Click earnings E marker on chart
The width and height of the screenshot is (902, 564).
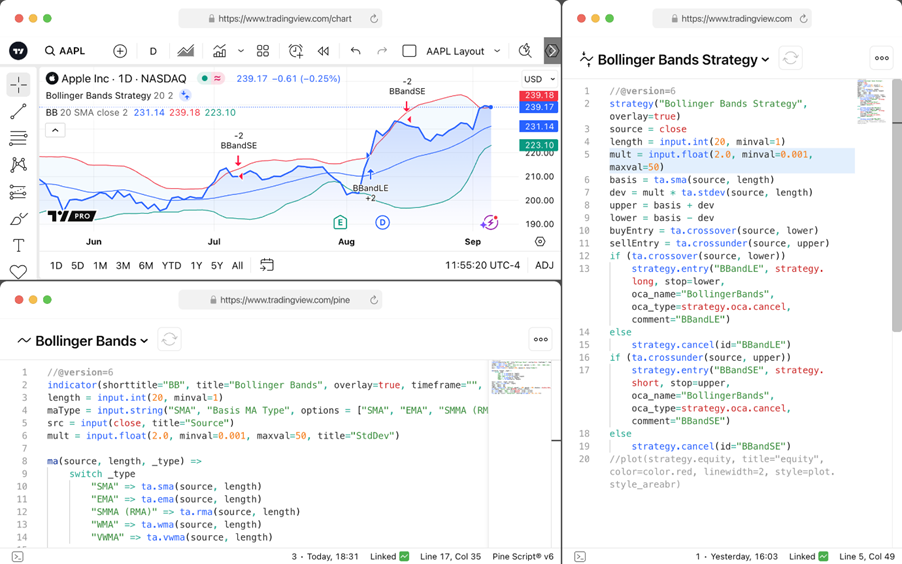(340, 222)
